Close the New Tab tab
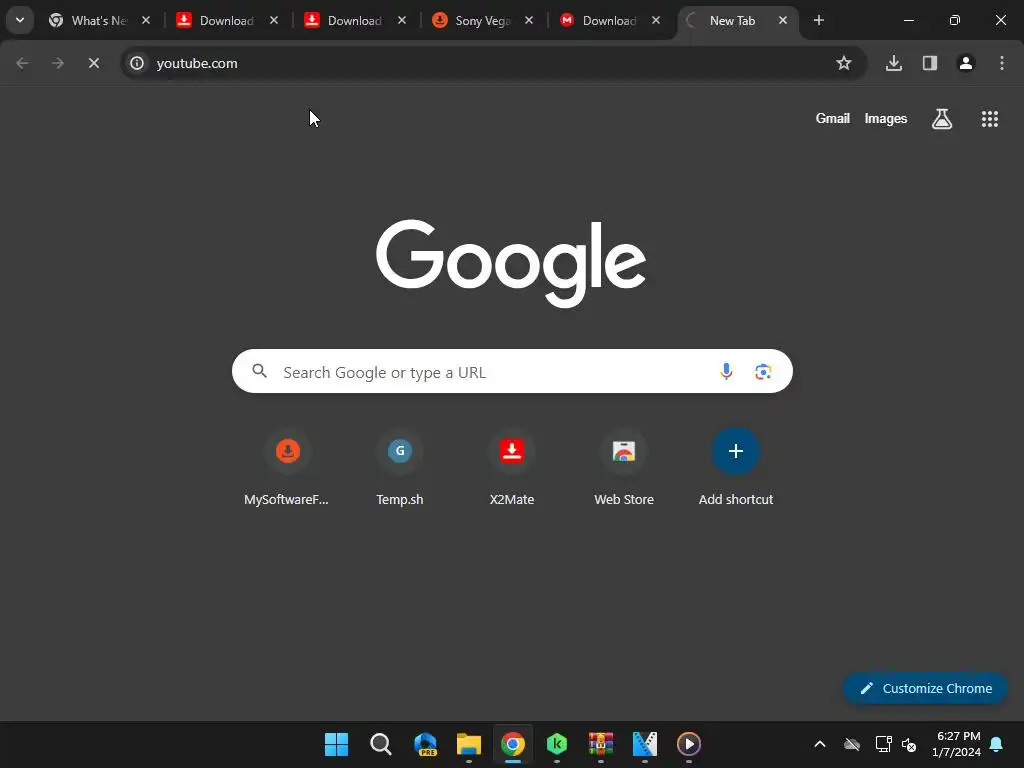 click(x=783, y=20)
